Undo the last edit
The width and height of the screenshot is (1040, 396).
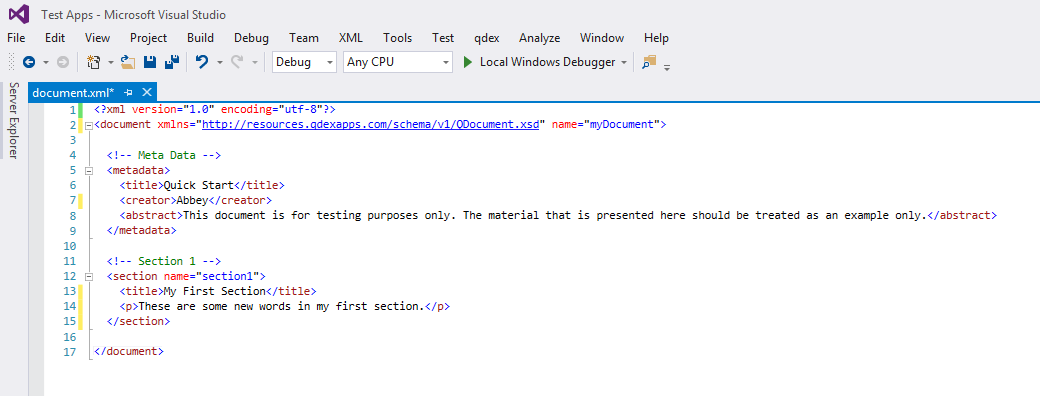coord(202,62)
